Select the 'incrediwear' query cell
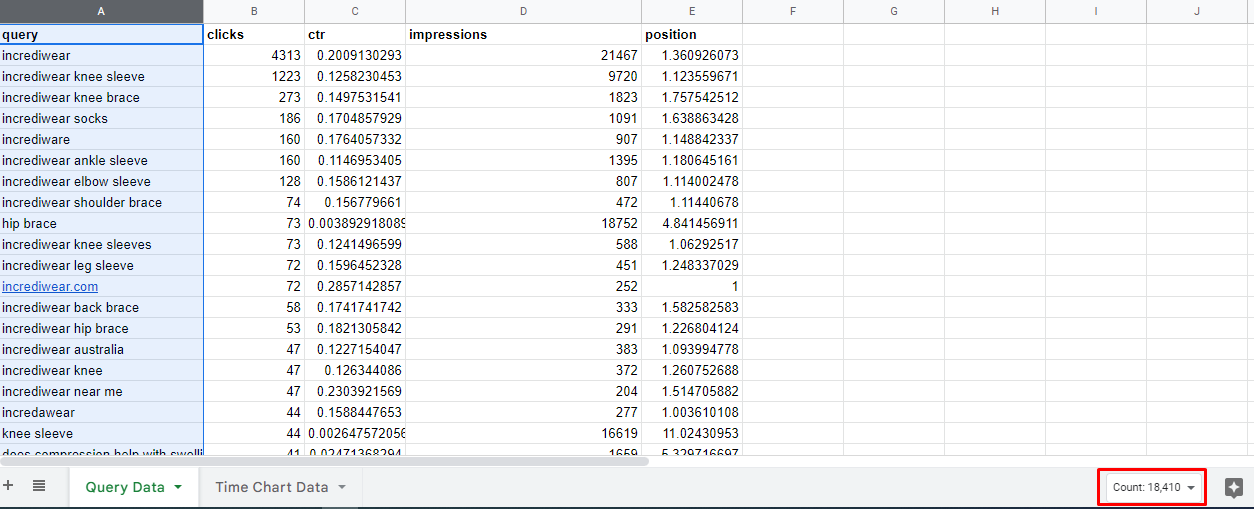 tap(102, 55)
